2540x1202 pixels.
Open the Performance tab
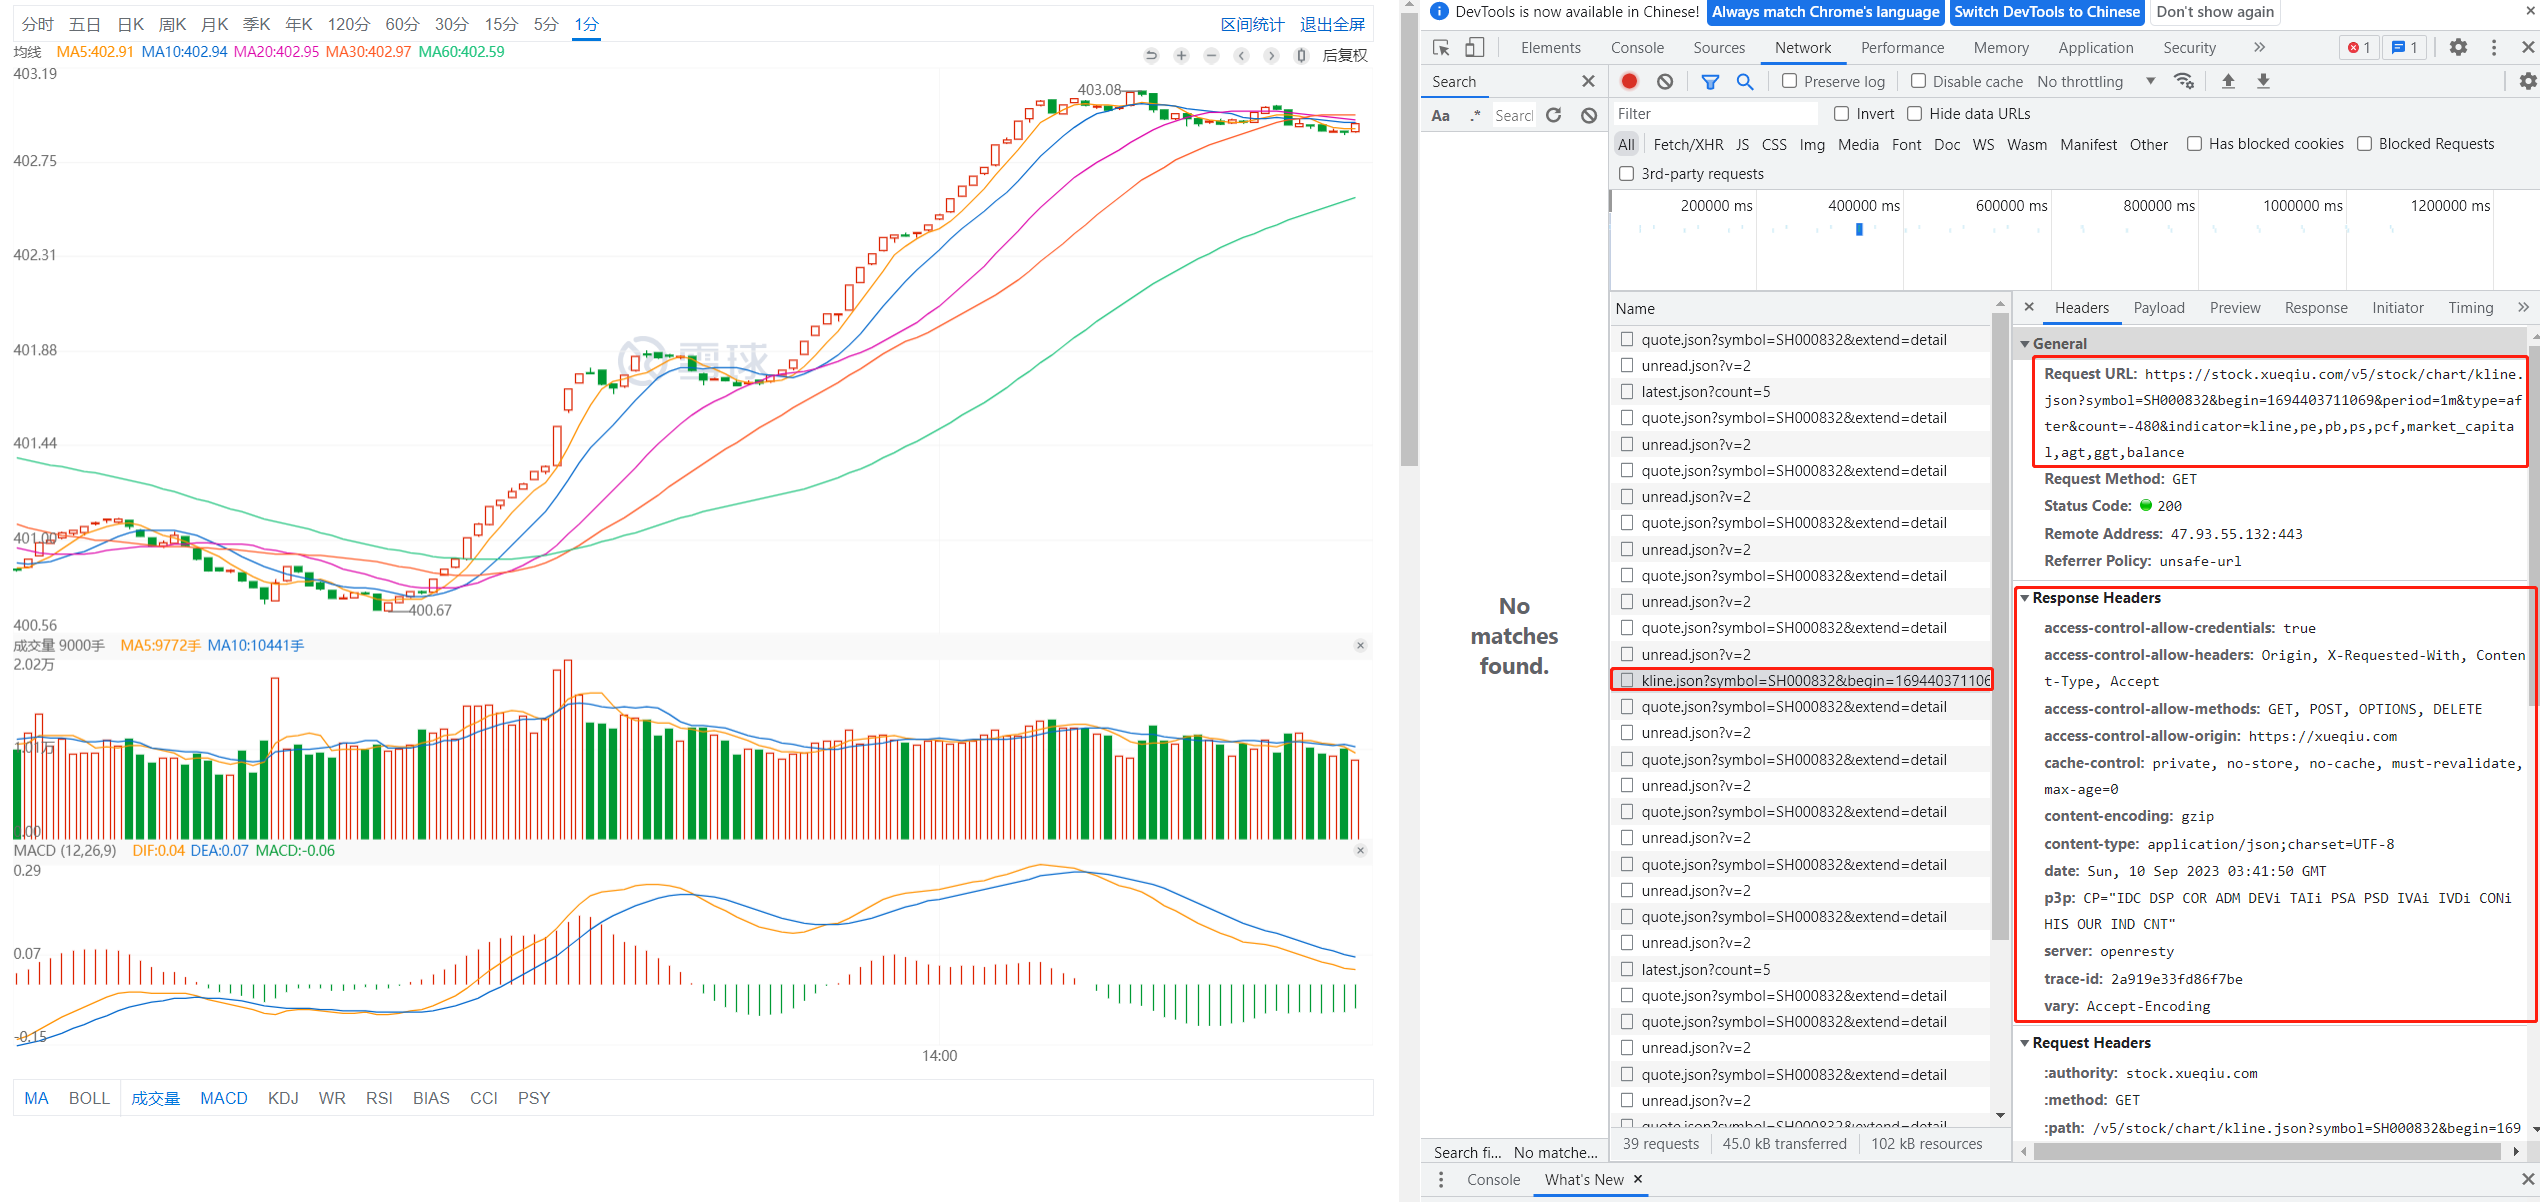pos(1902,48)
